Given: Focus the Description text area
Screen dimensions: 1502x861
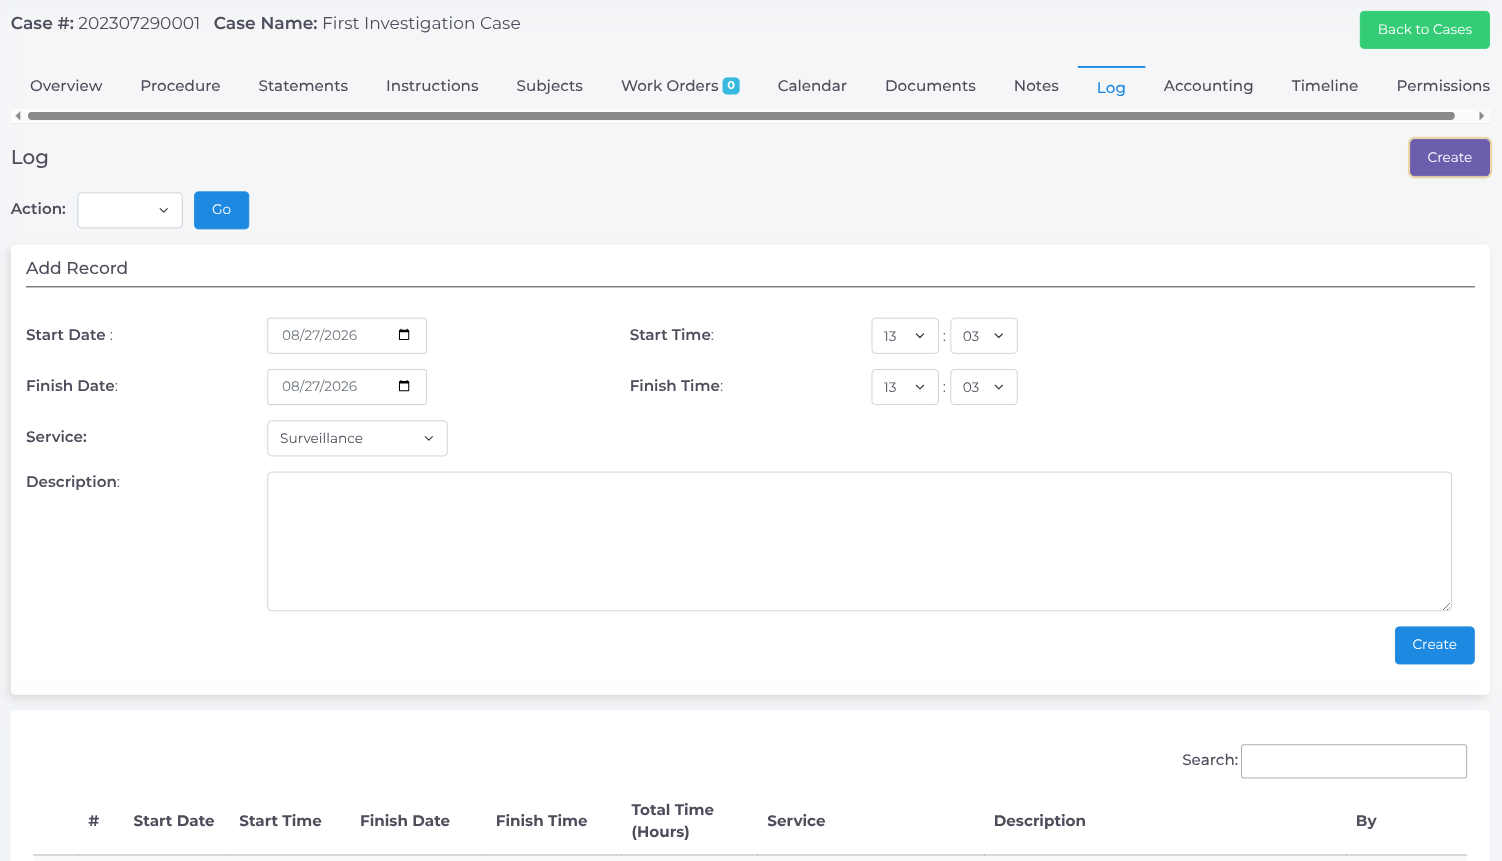Looking at the screenshot, I should [x=859, y=541].
